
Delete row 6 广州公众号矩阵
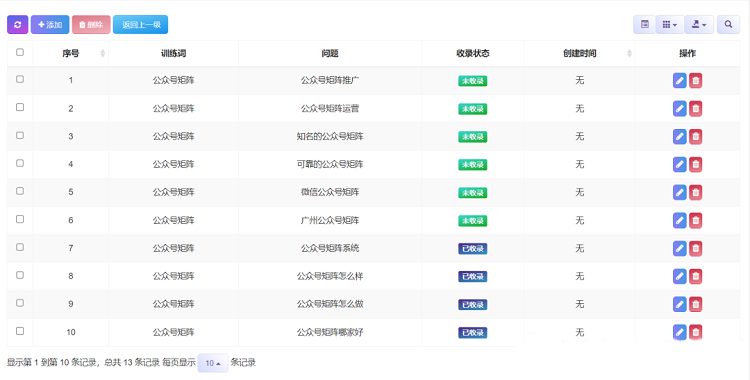(695, 220)
